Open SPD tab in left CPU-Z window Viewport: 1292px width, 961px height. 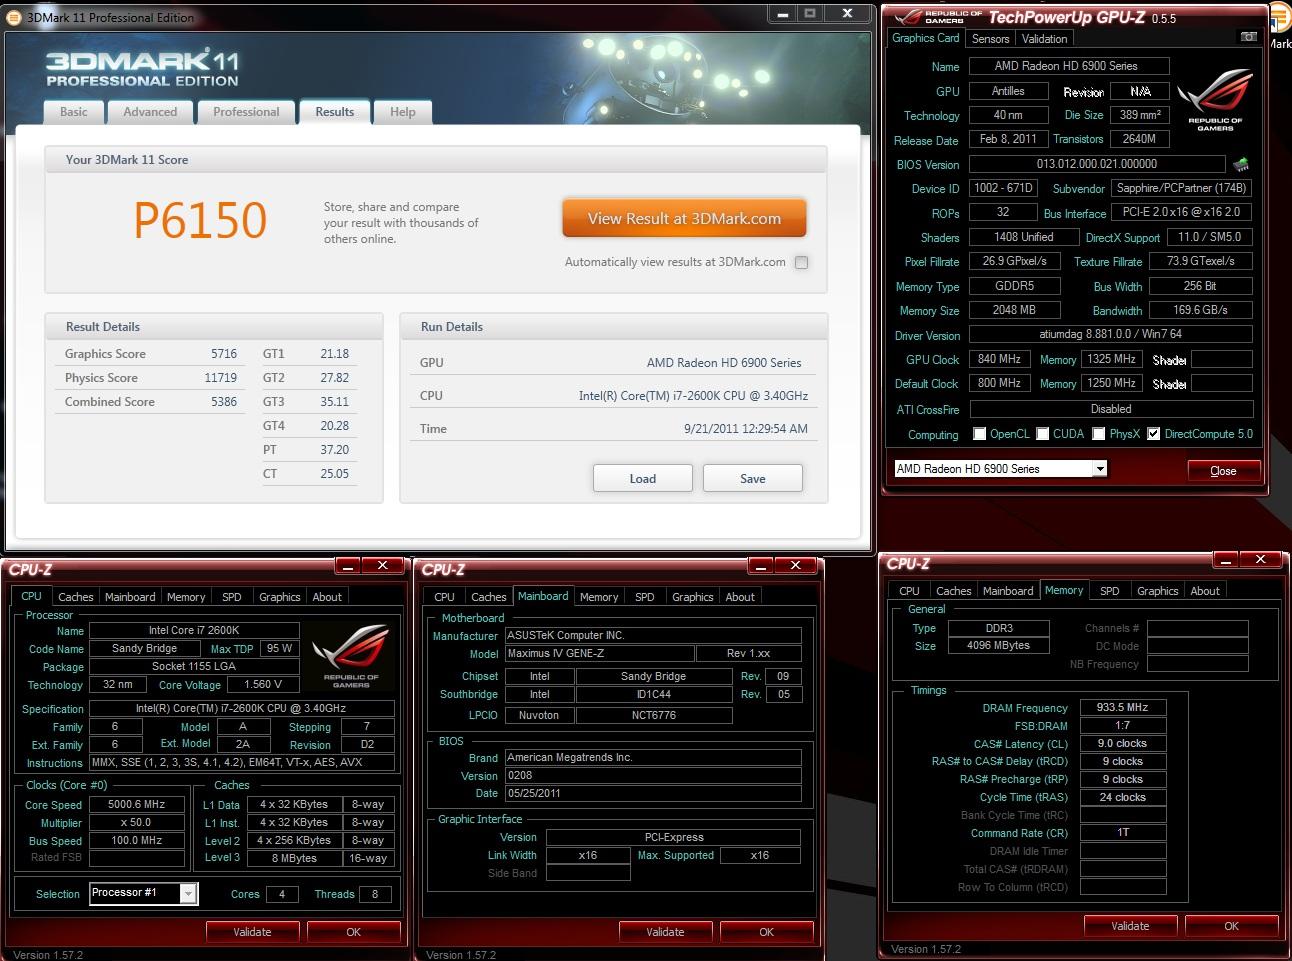(232, 597)
